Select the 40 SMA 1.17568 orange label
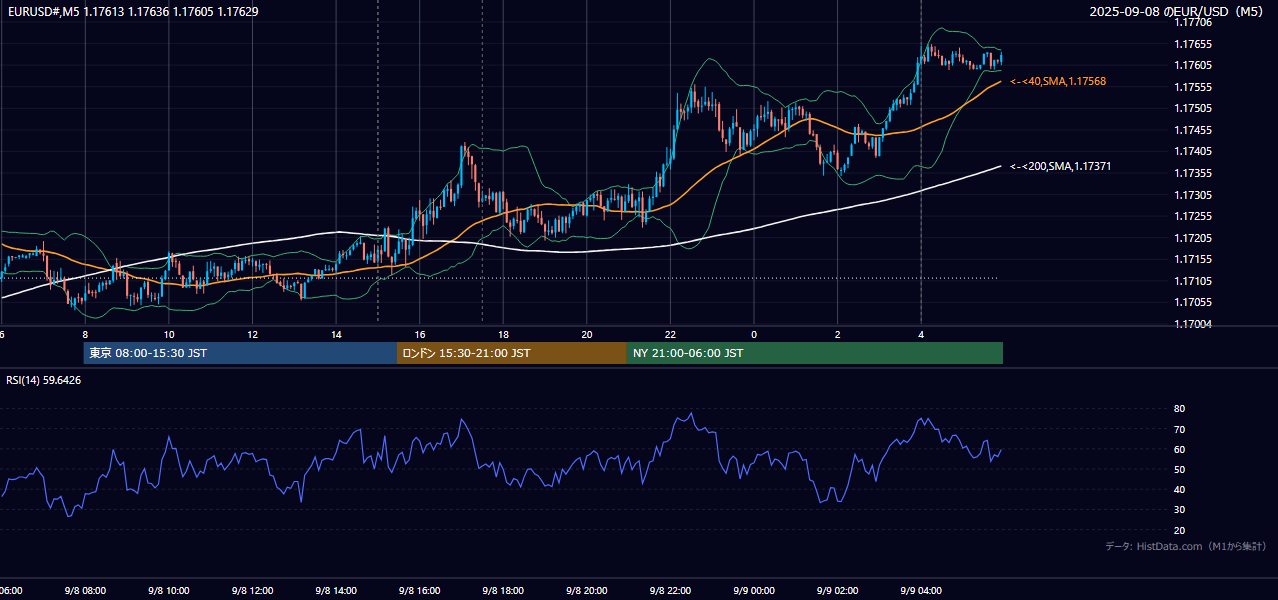This screenshot has width=1278, height=600. tap(1058, 81)
